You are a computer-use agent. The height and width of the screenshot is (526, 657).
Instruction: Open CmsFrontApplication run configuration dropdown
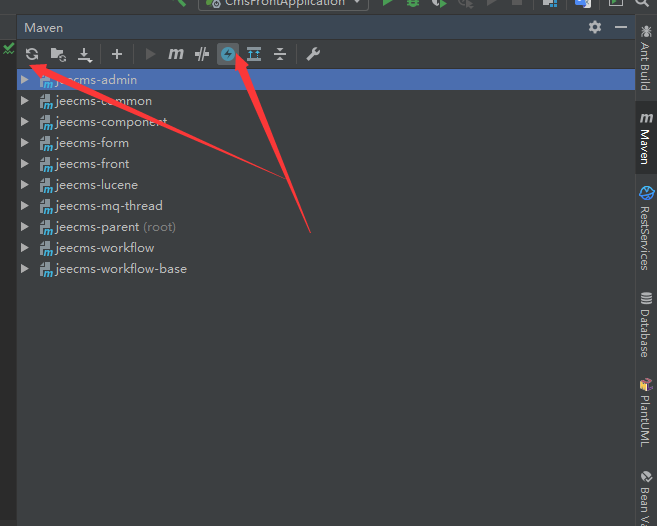[284, 4]
